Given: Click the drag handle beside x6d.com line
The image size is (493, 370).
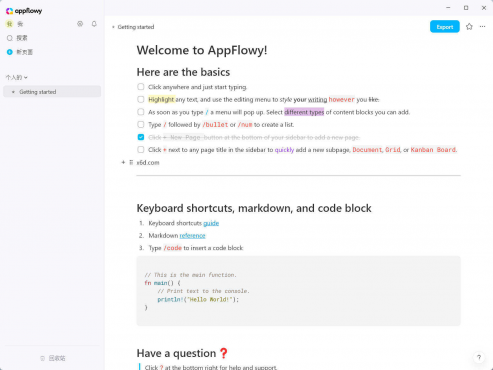Looking at the screenshot, I should [x=131, y=162].
